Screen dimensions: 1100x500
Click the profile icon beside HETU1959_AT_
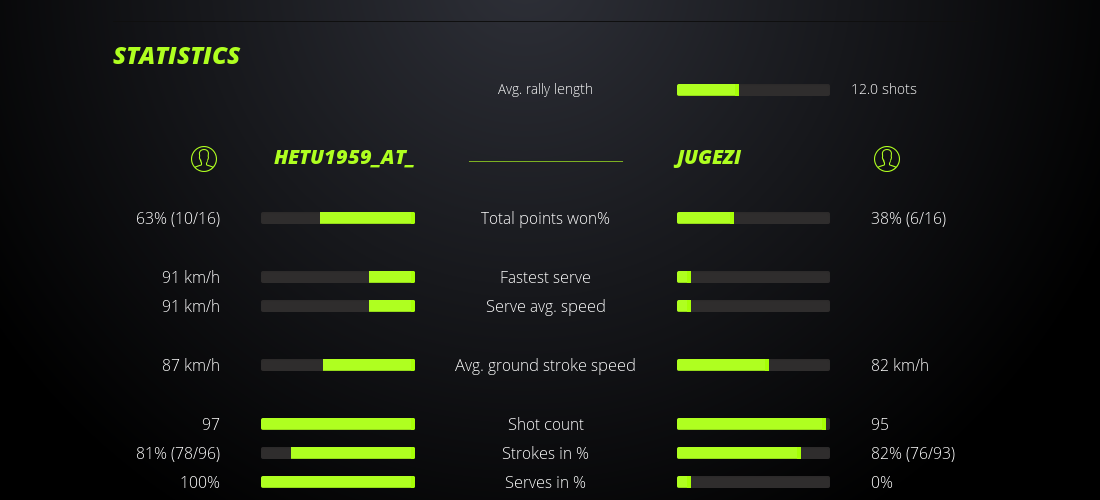pos(204,158)
